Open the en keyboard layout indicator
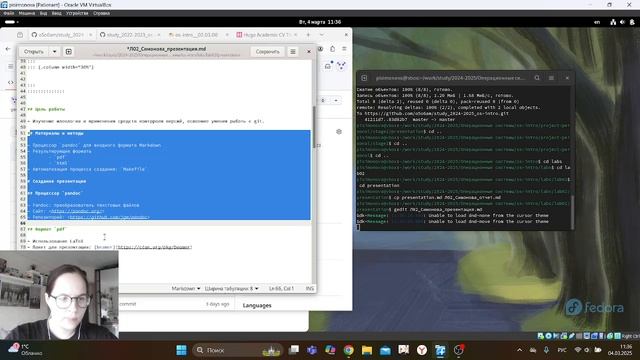The image size is (640, 360). pos(597,22)
